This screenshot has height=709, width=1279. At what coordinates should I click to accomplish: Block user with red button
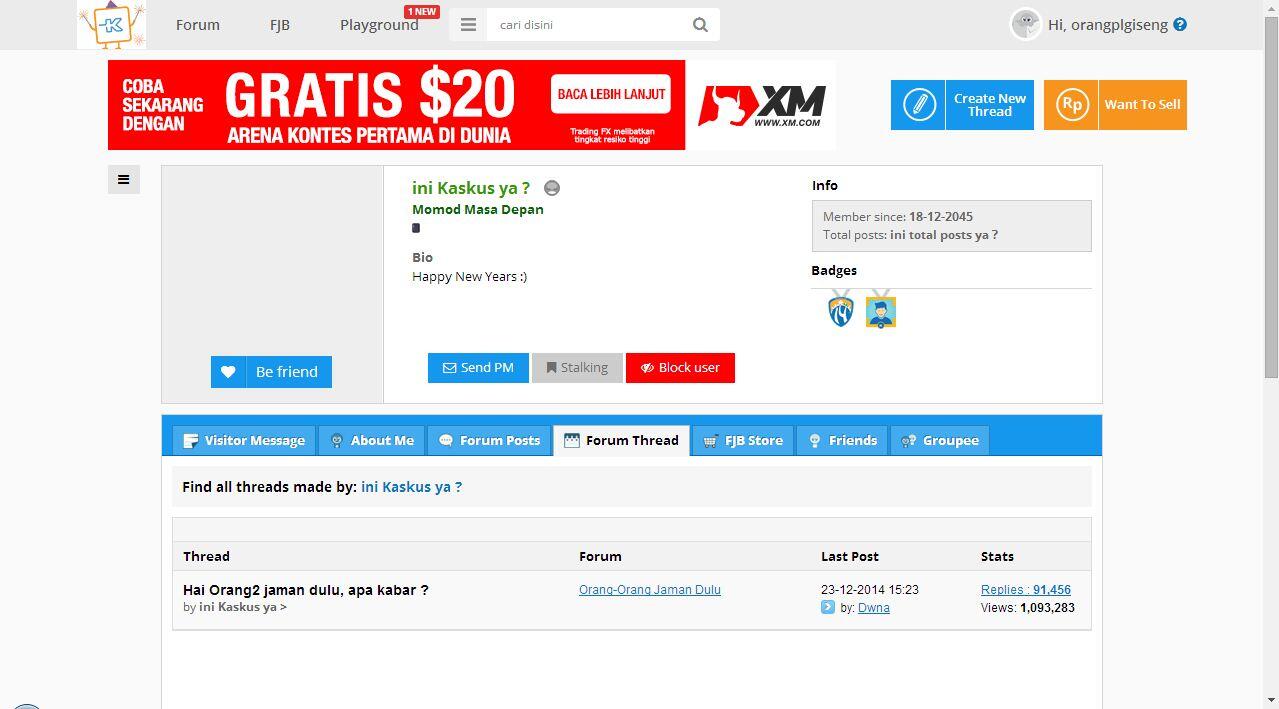680,368
